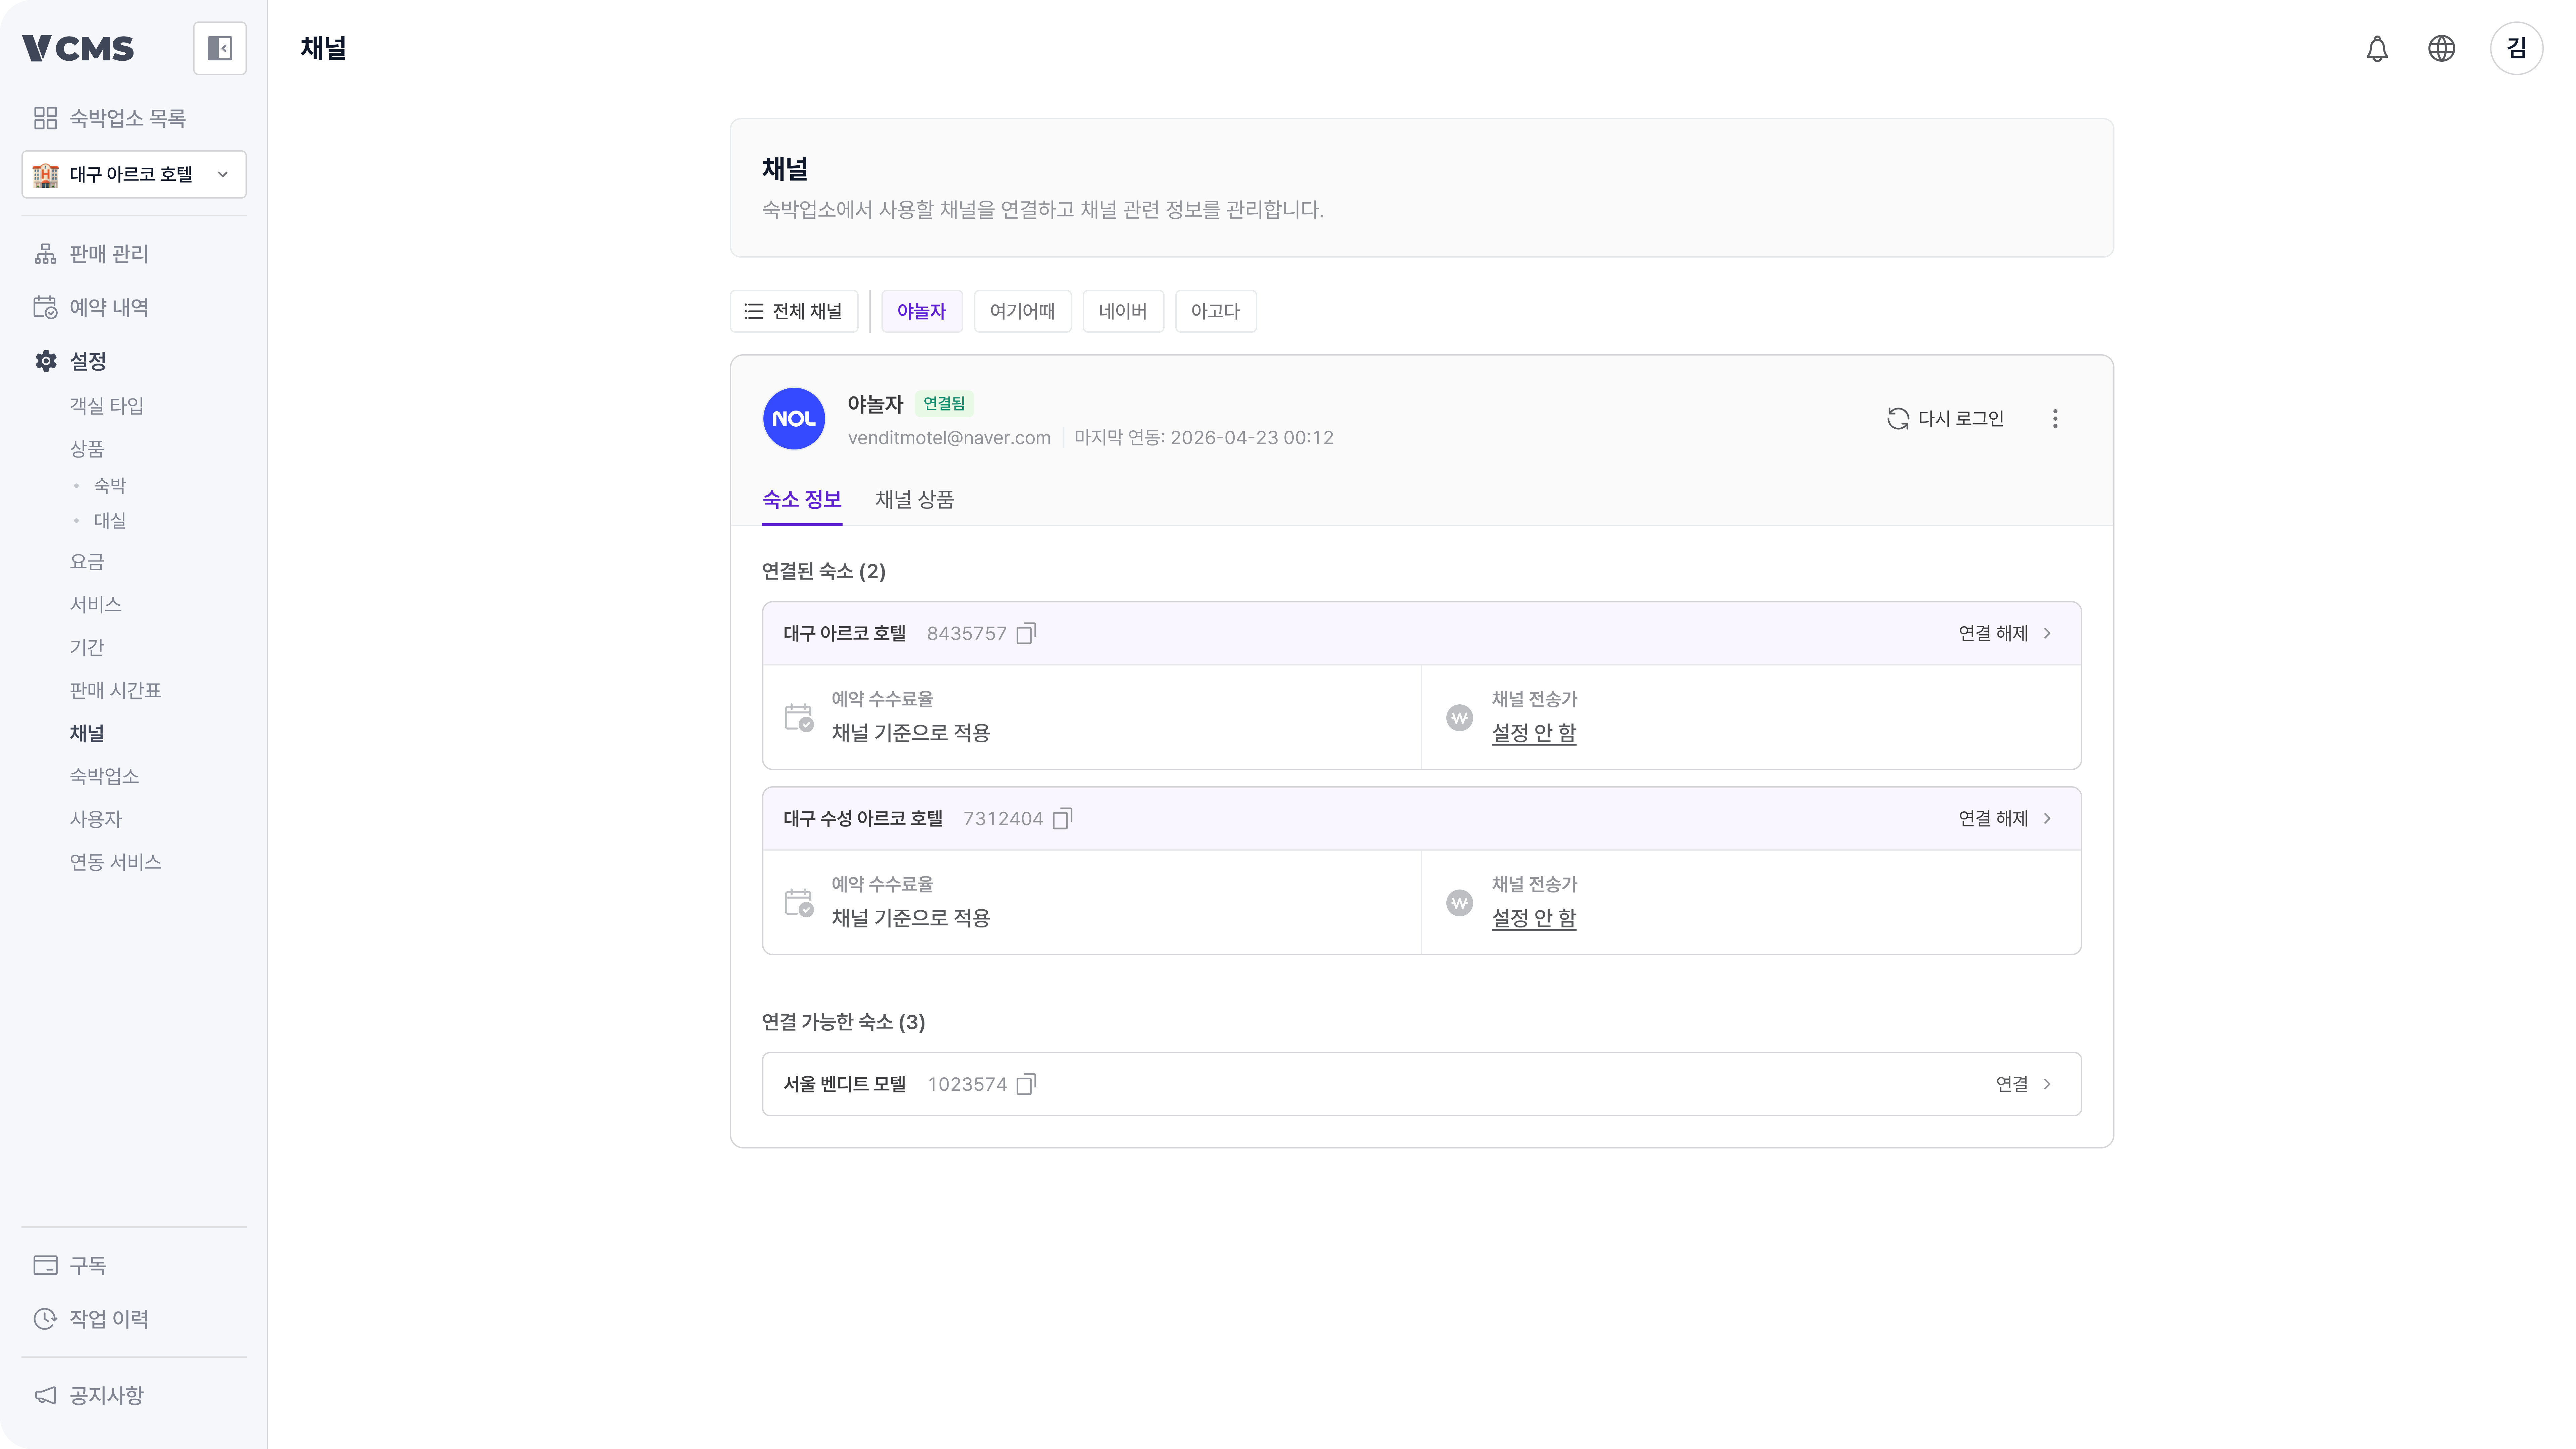Copy property ID 8435757
This screenshot has width=2576, height=1449.
point(1026,634)
